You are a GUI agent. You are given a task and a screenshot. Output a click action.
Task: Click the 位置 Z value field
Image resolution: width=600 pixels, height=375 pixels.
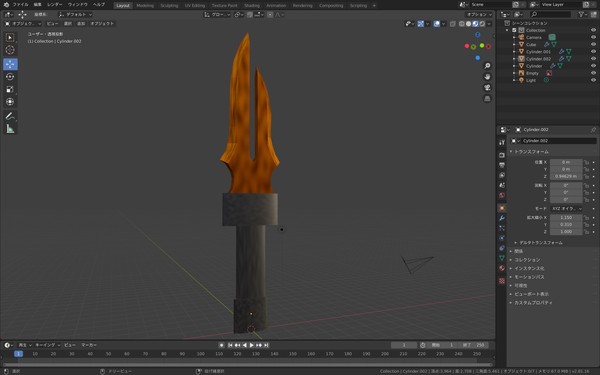point(566,176)
